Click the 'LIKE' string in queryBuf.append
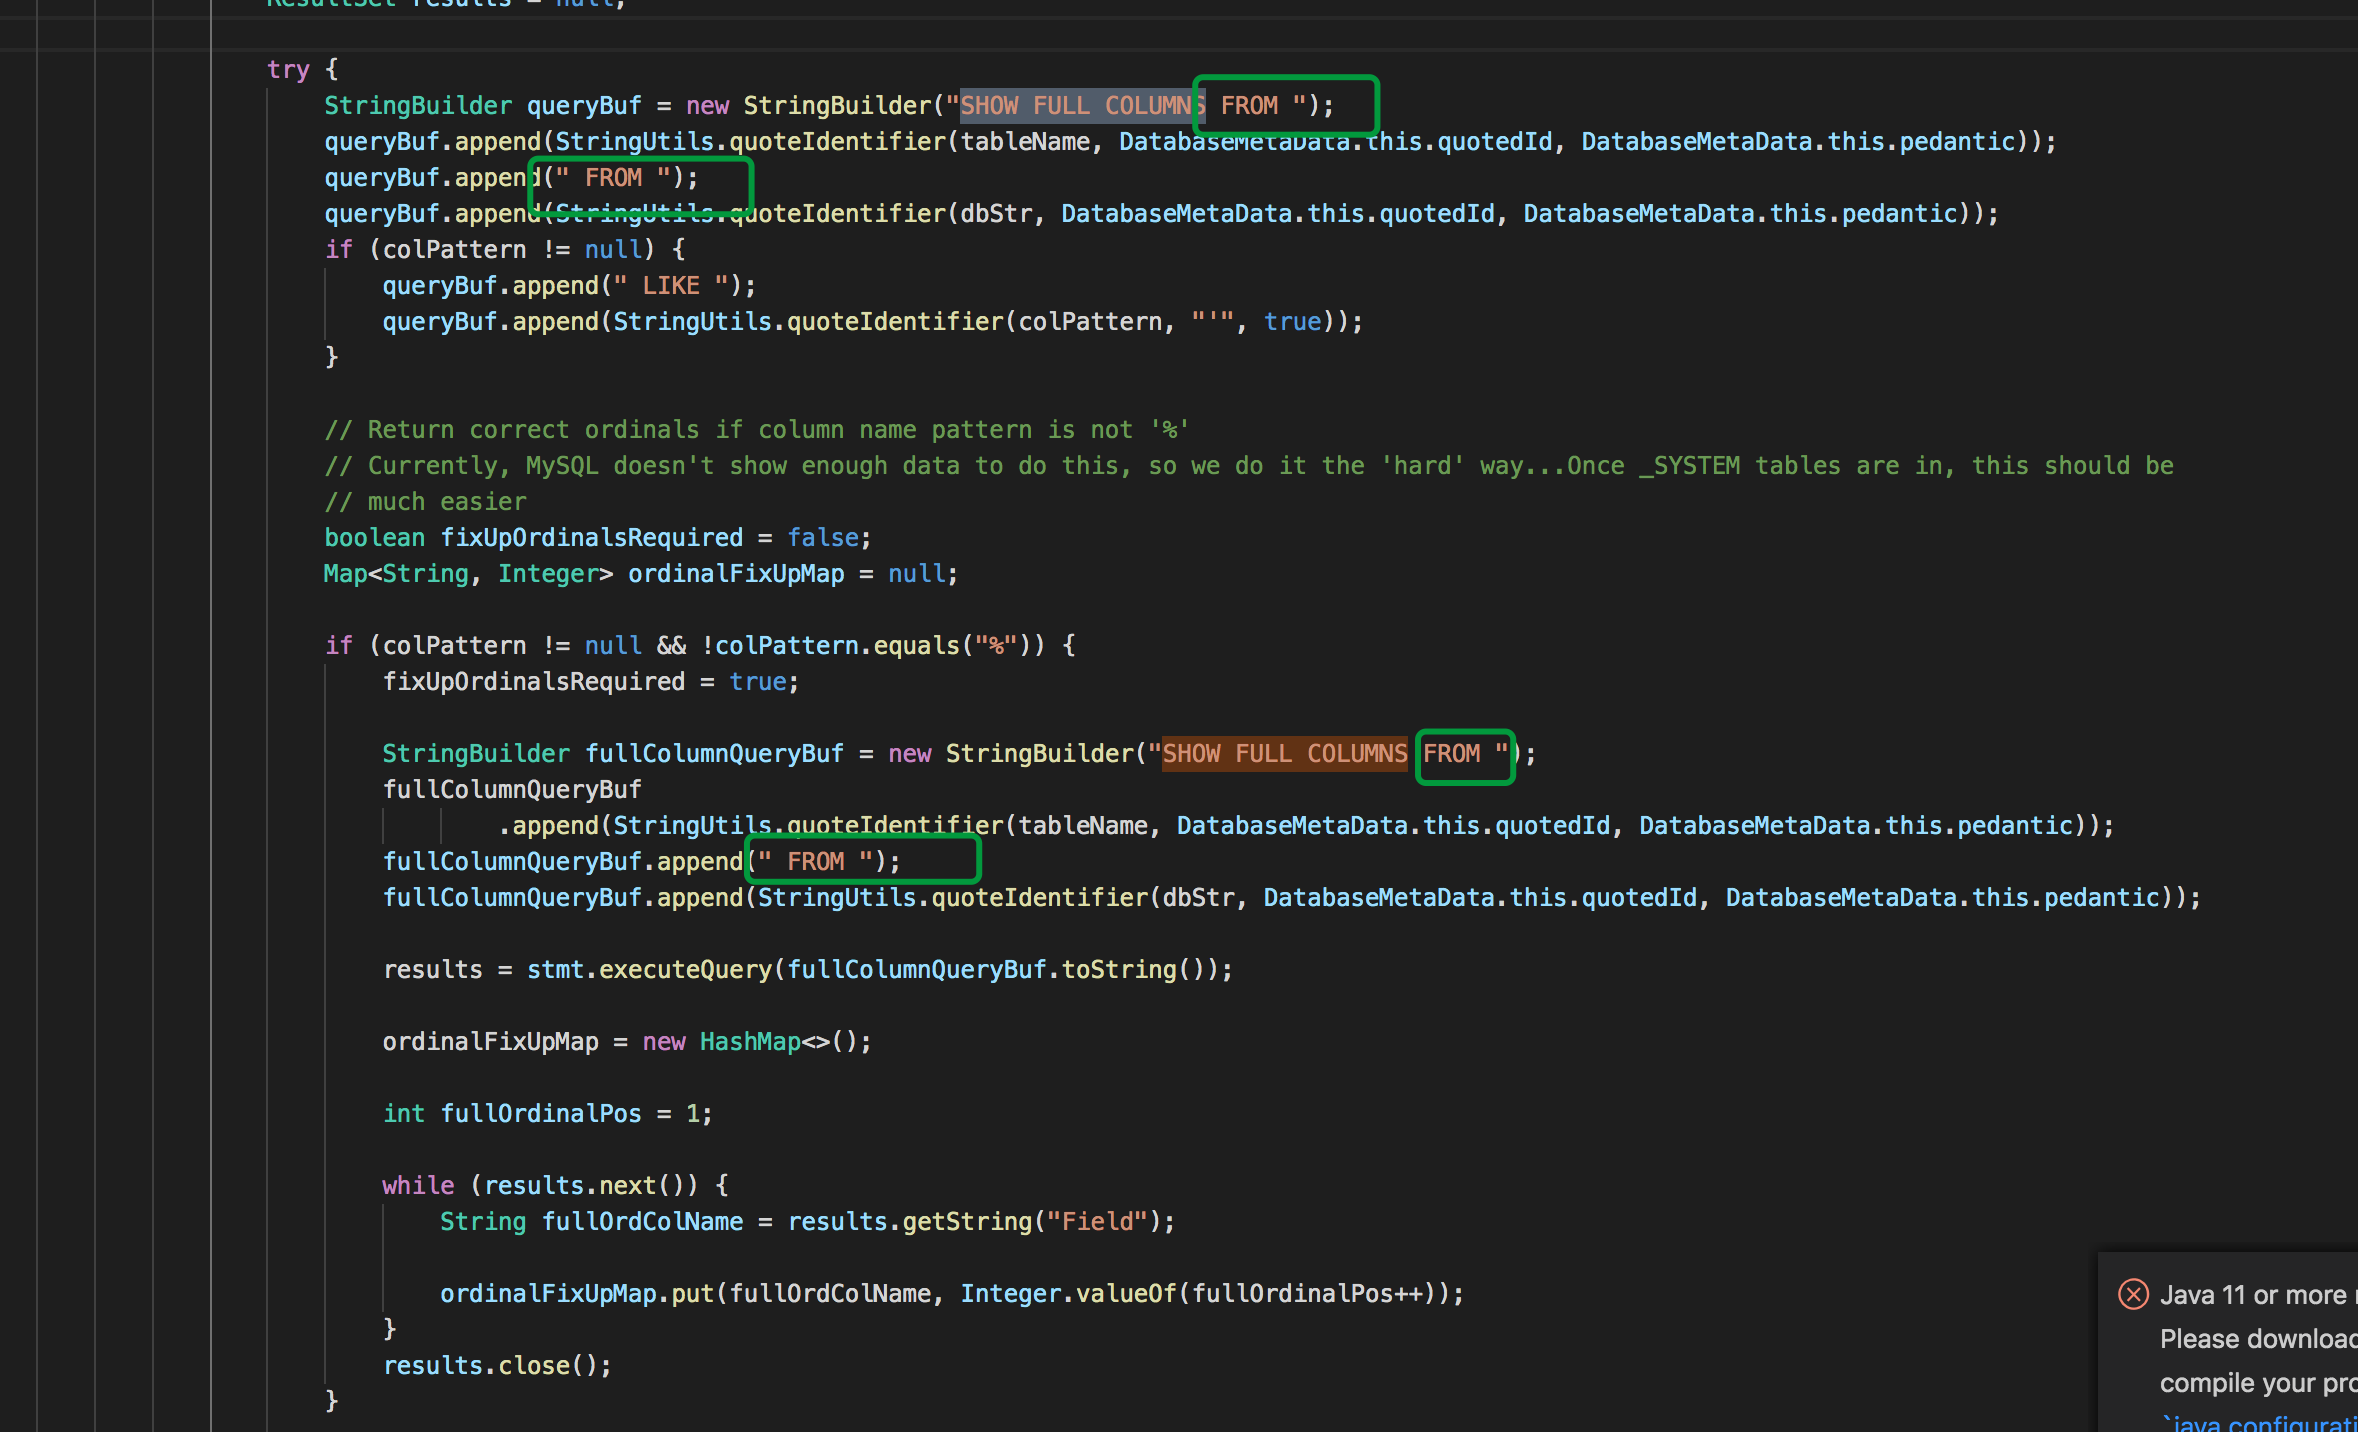The height and width of the screenshot is (1432, 2358). pyautogui.click(x=670, y=286)
